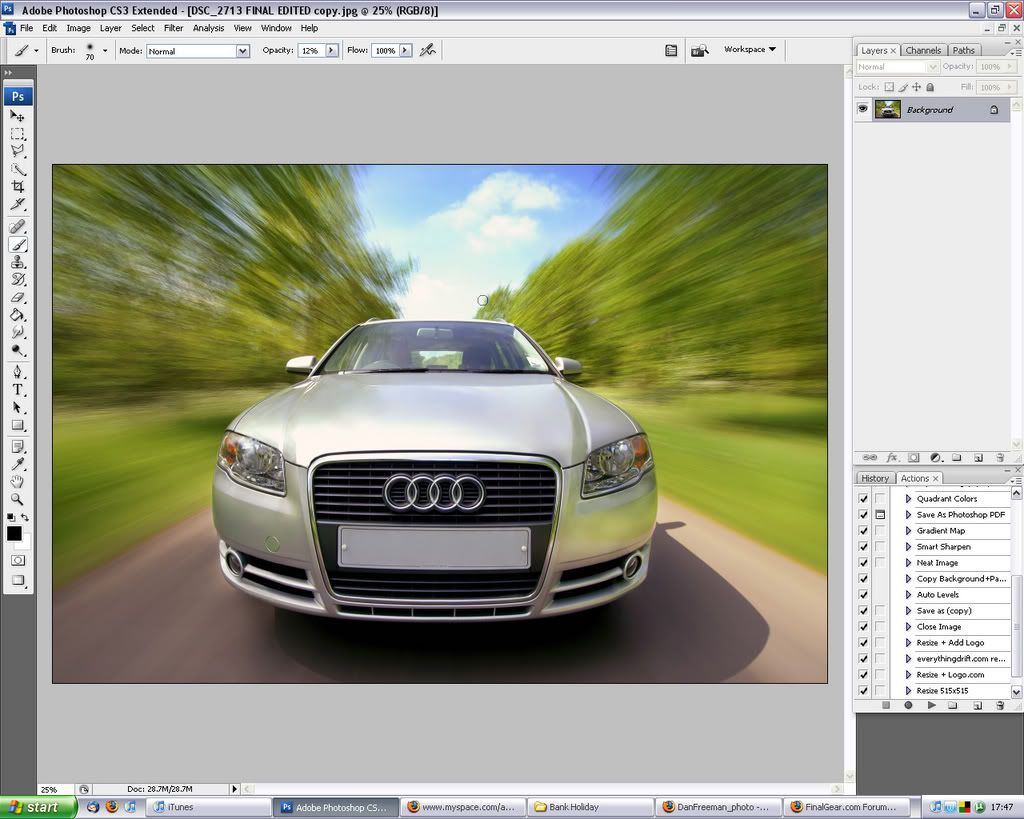Toggle Resize 515x515 action checkmark
This screenshot has width=1024, height=819.
coord(863,690)
